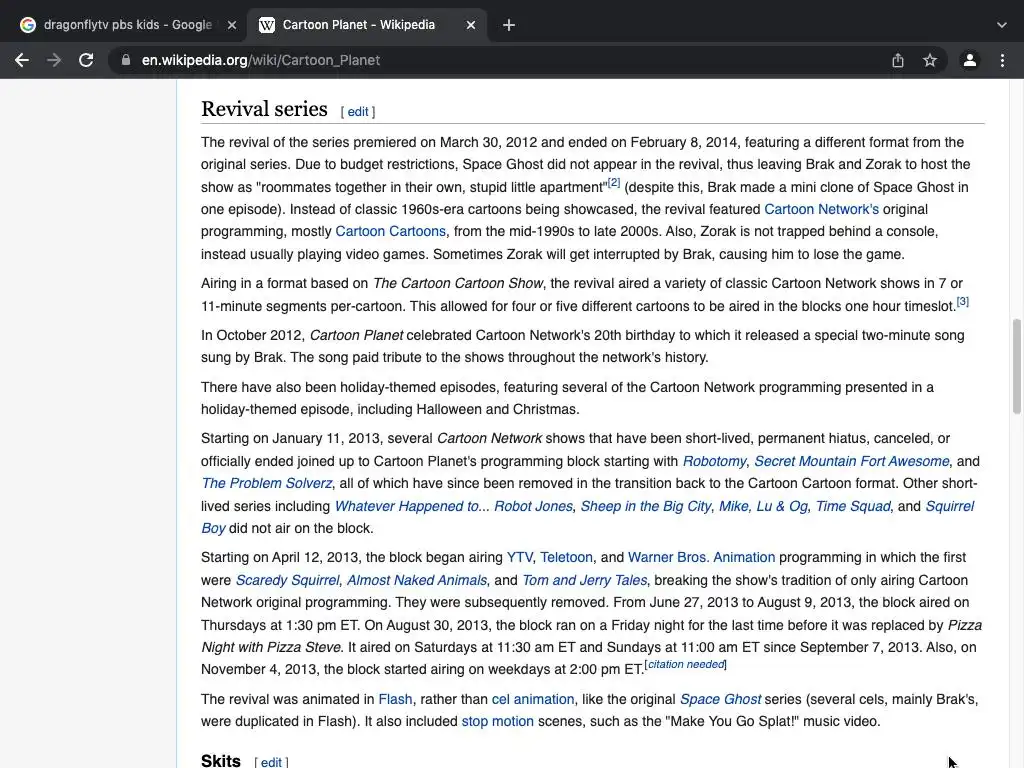Image resolution: width=1024 pixels, height=768 pixels.
Task: Follow the Mike, Lu & Og link
Action: 763,506
